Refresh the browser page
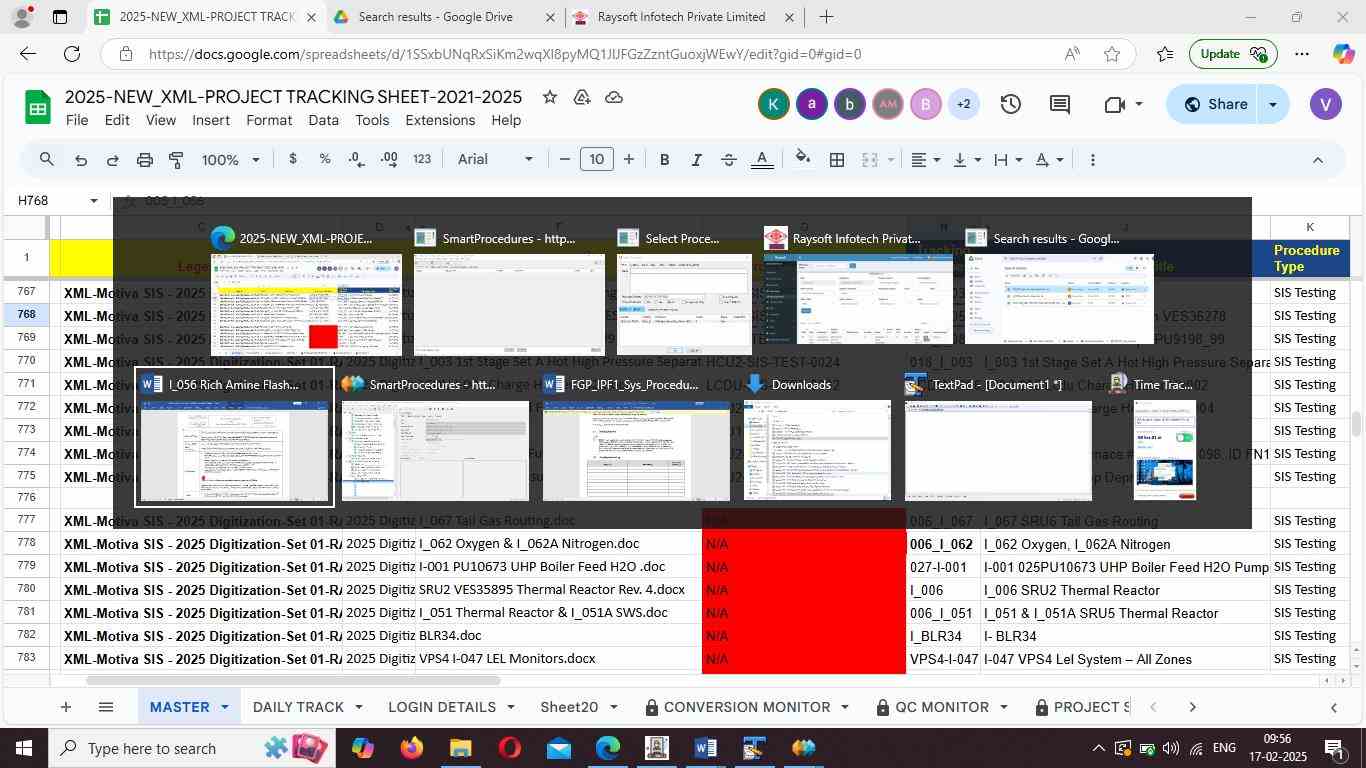The image size is (1366, 768). (x=72, y=54)
